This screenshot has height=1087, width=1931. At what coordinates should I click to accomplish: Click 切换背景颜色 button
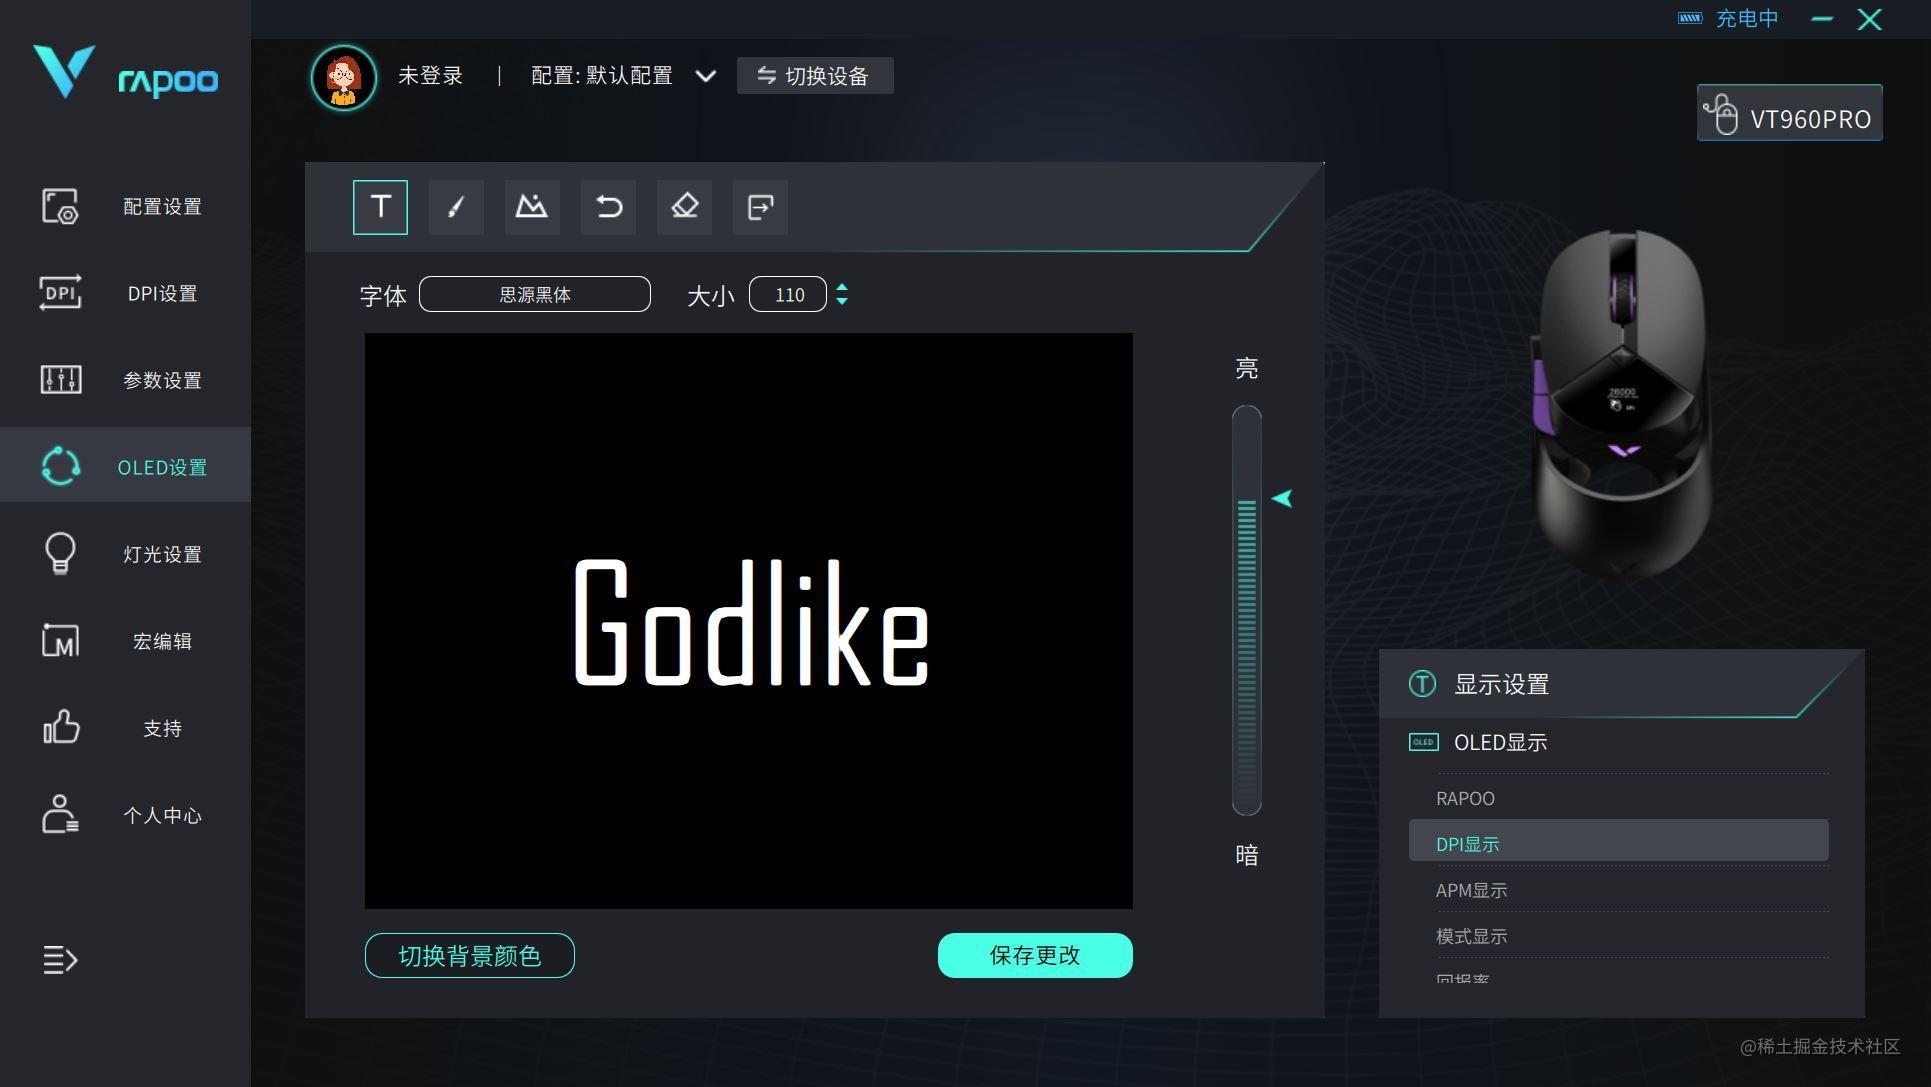[x=470, y=955]
